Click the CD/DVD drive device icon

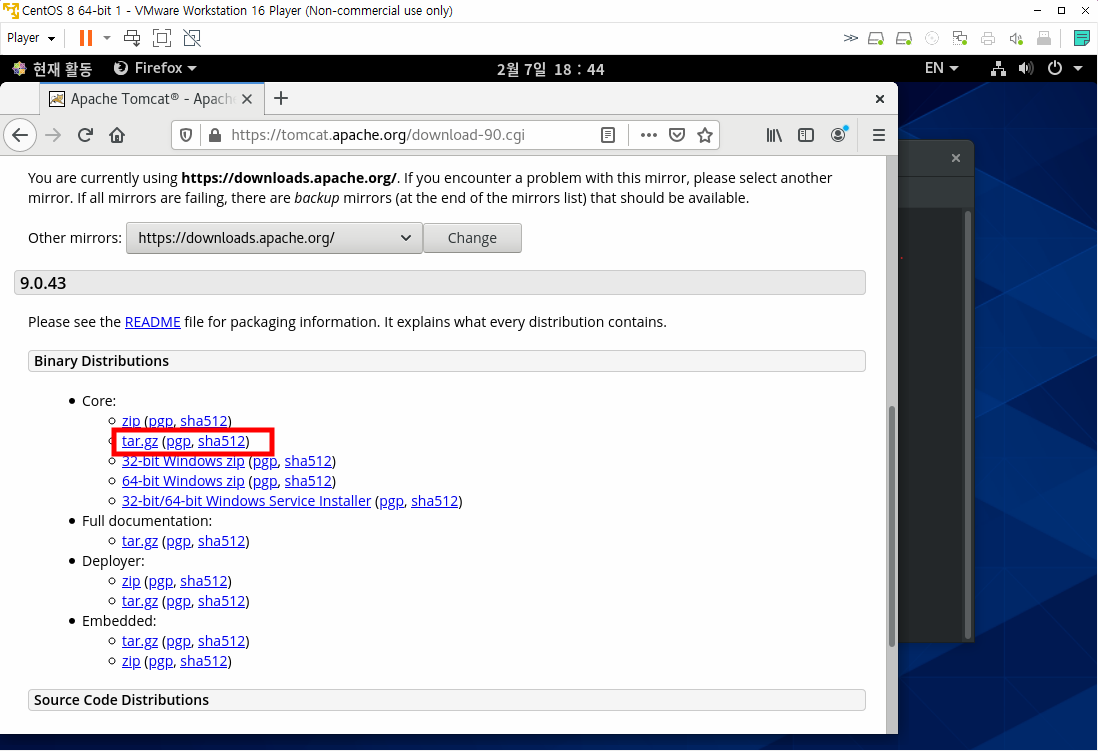click(932, 38)
